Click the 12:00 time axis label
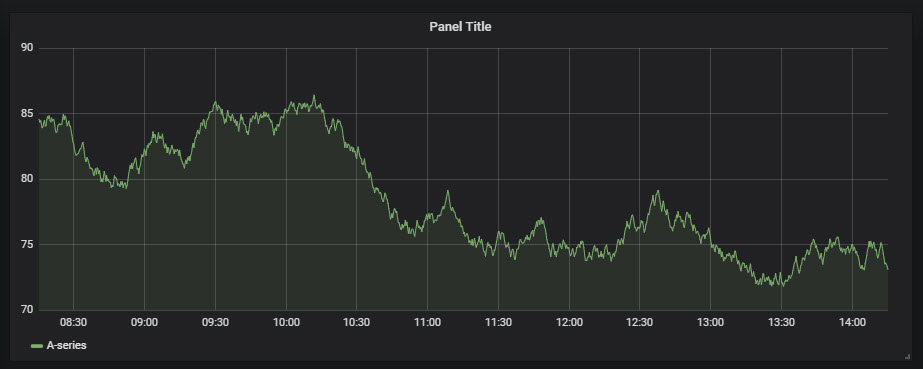Image resolution: width=923 pixels, height=369 pixels. (569, 323)
